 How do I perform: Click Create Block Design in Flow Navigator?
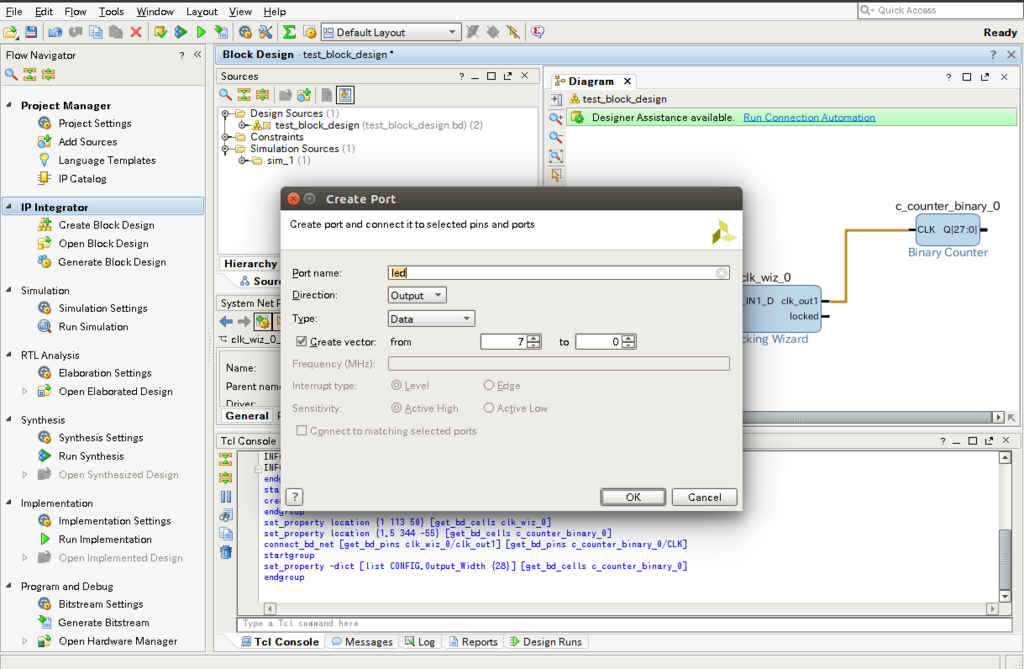coord(106,225)
